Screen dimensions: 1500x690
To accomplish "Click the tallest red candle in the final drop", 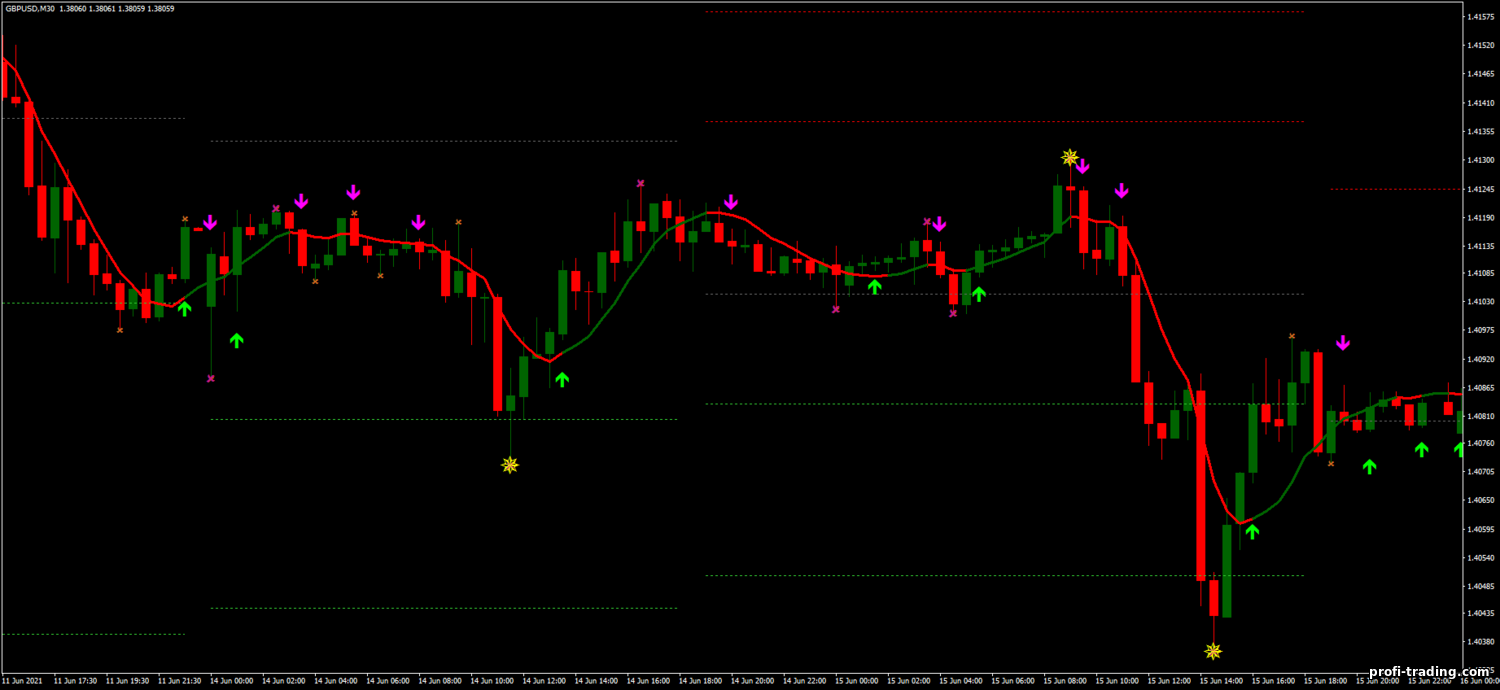I will tap(1201, 485).
